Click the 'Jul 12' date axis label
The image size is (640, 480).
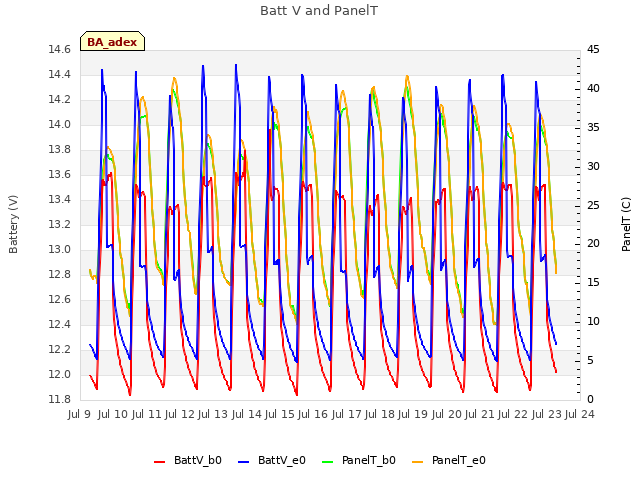[x=181, y=414]
